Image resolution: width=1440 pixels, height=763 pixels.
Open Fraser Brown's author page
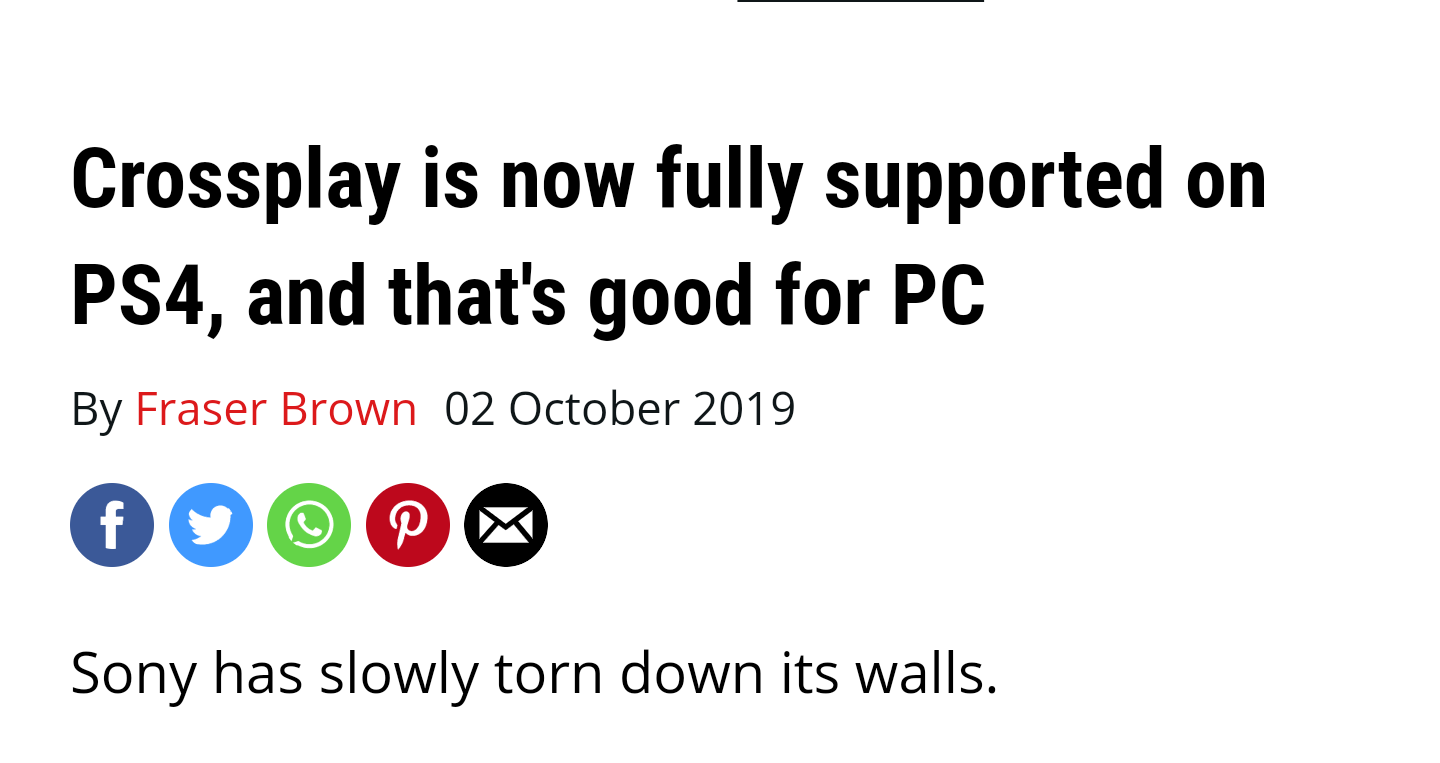click(276, 408)
